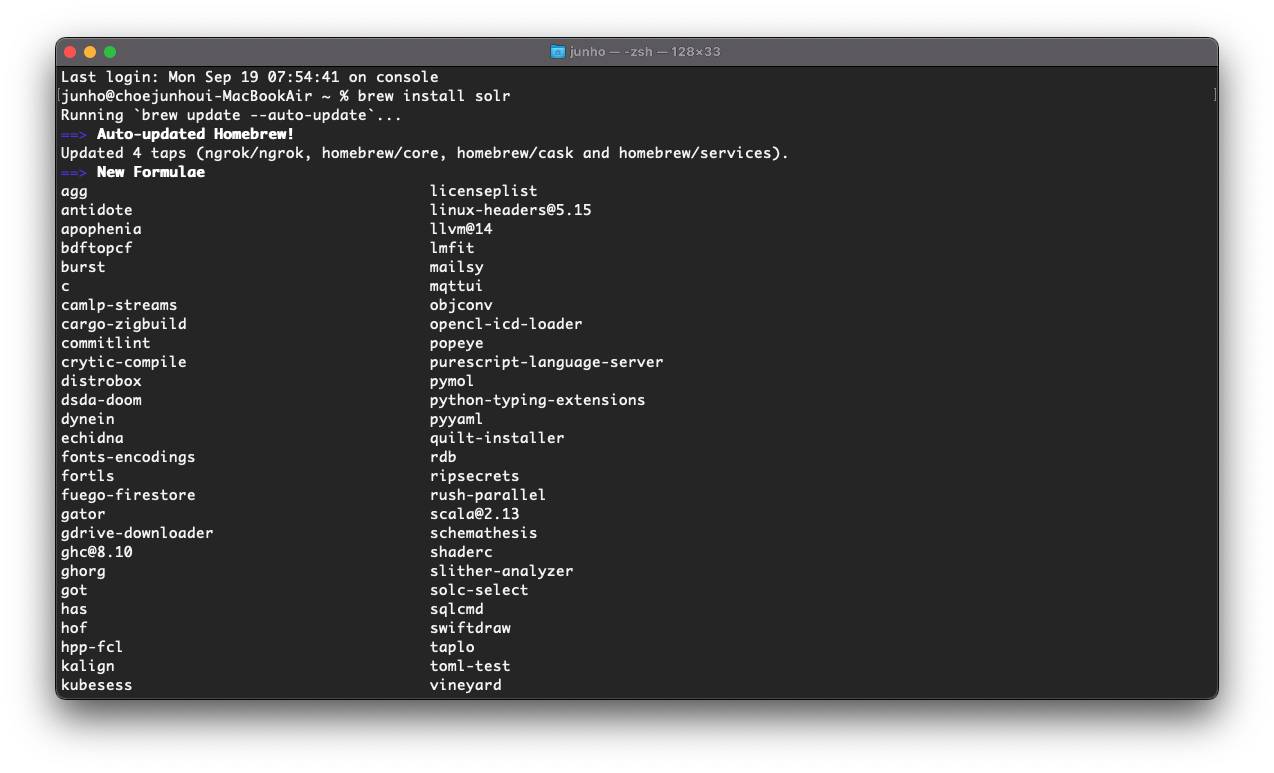Click the homebrew/cask tap name

[519, 152]
